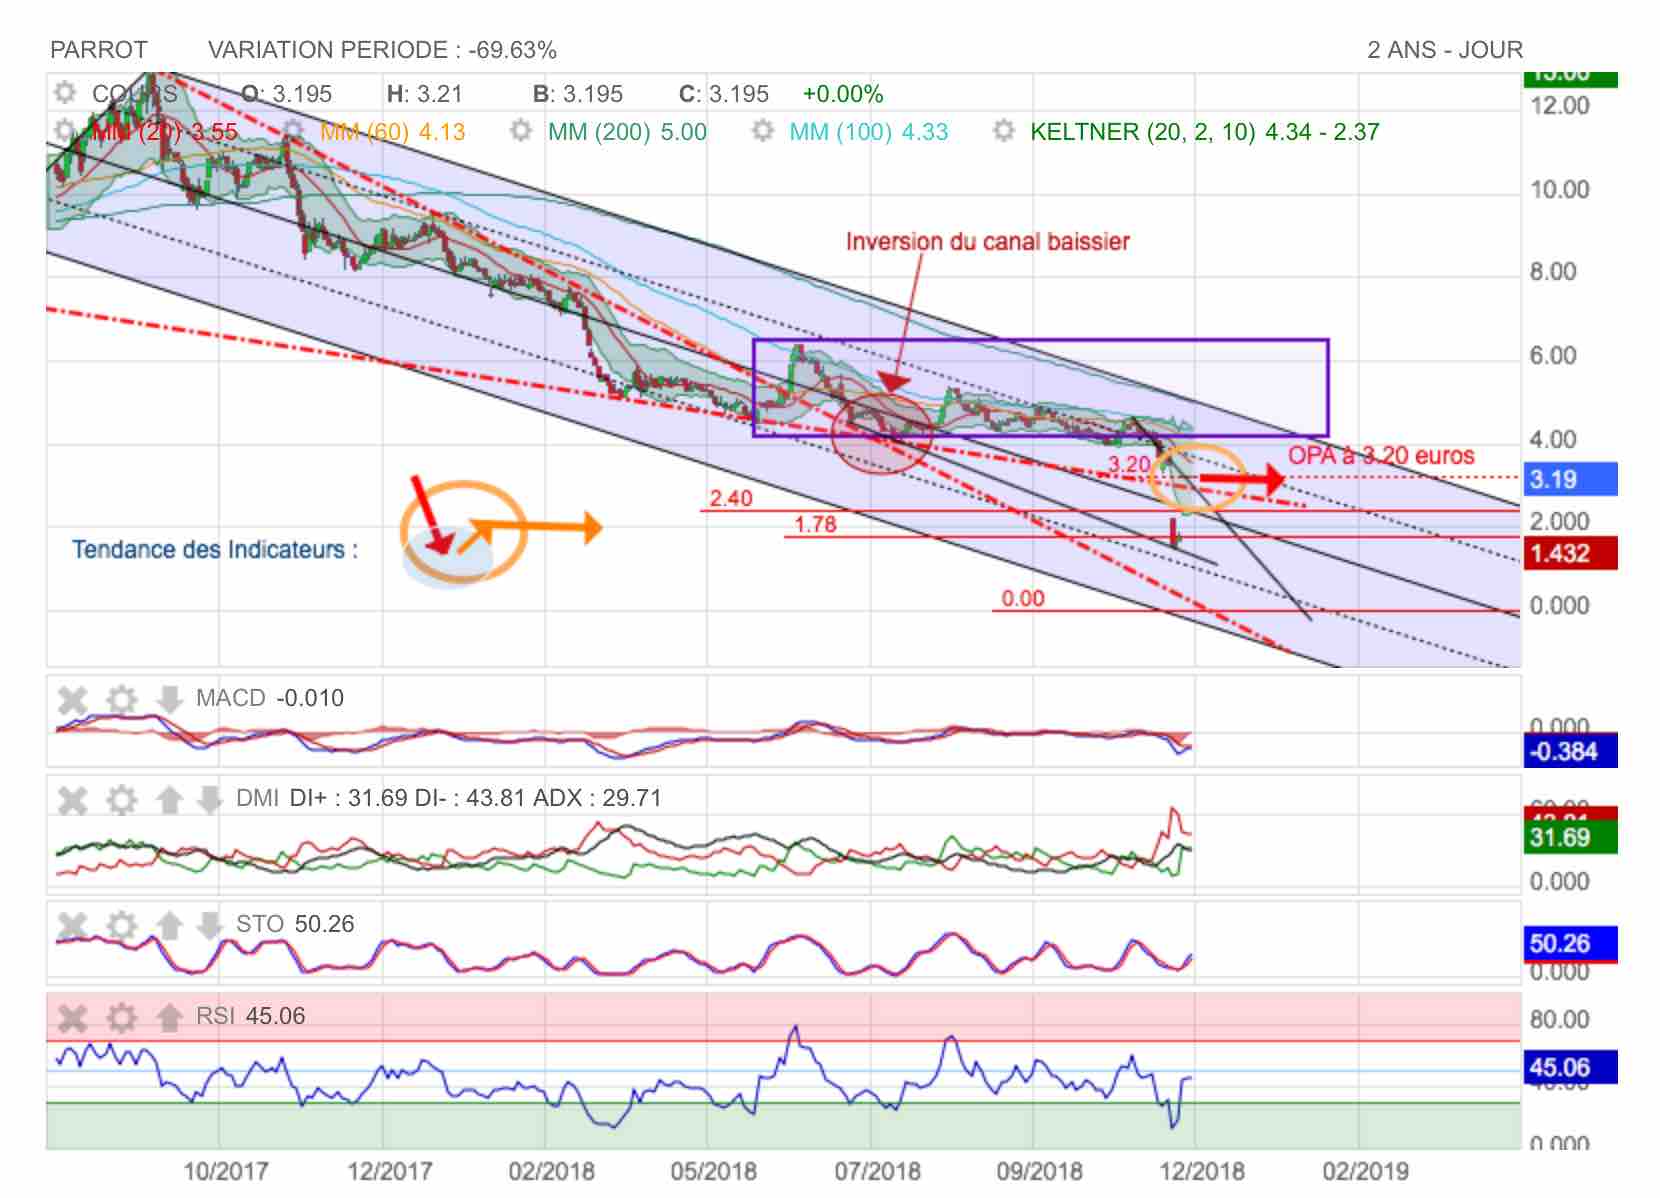Viewport: 1660px width, 1198px height.
Task: Click the 45.06 RSI value tag
Action: [x=1569, y=1067]
